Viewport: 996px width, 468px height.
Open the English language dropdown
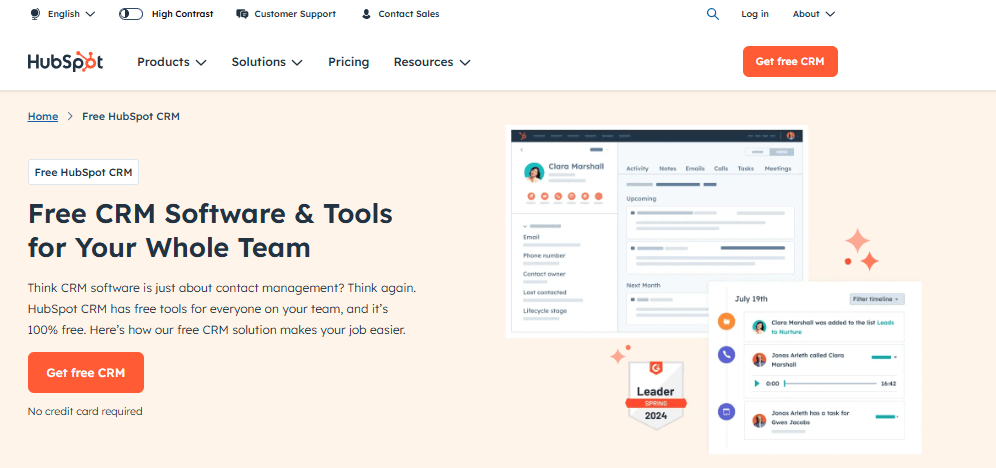click(x=71, y=13)
